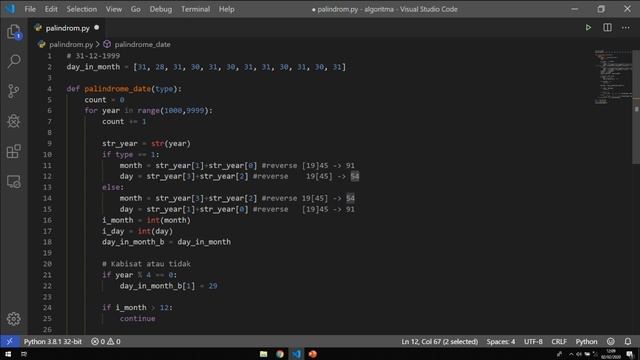
Task: Open the Help menu
Action: coord(227,9)
